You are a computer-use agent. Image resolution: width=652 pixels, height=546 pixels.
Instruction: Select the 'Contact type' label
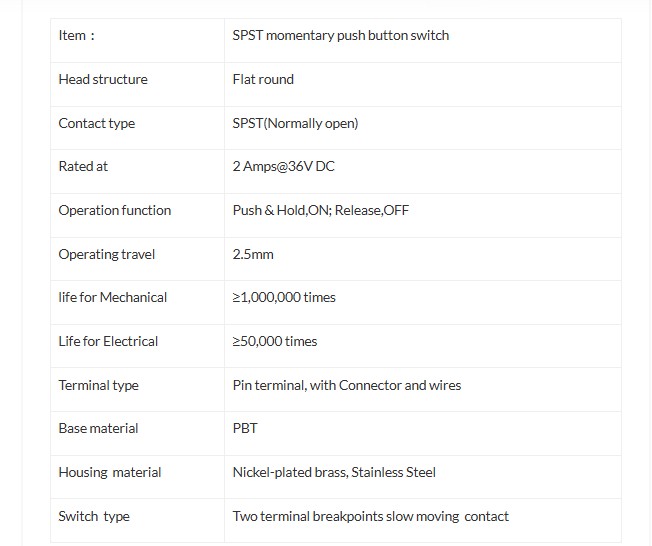[97, 124]
